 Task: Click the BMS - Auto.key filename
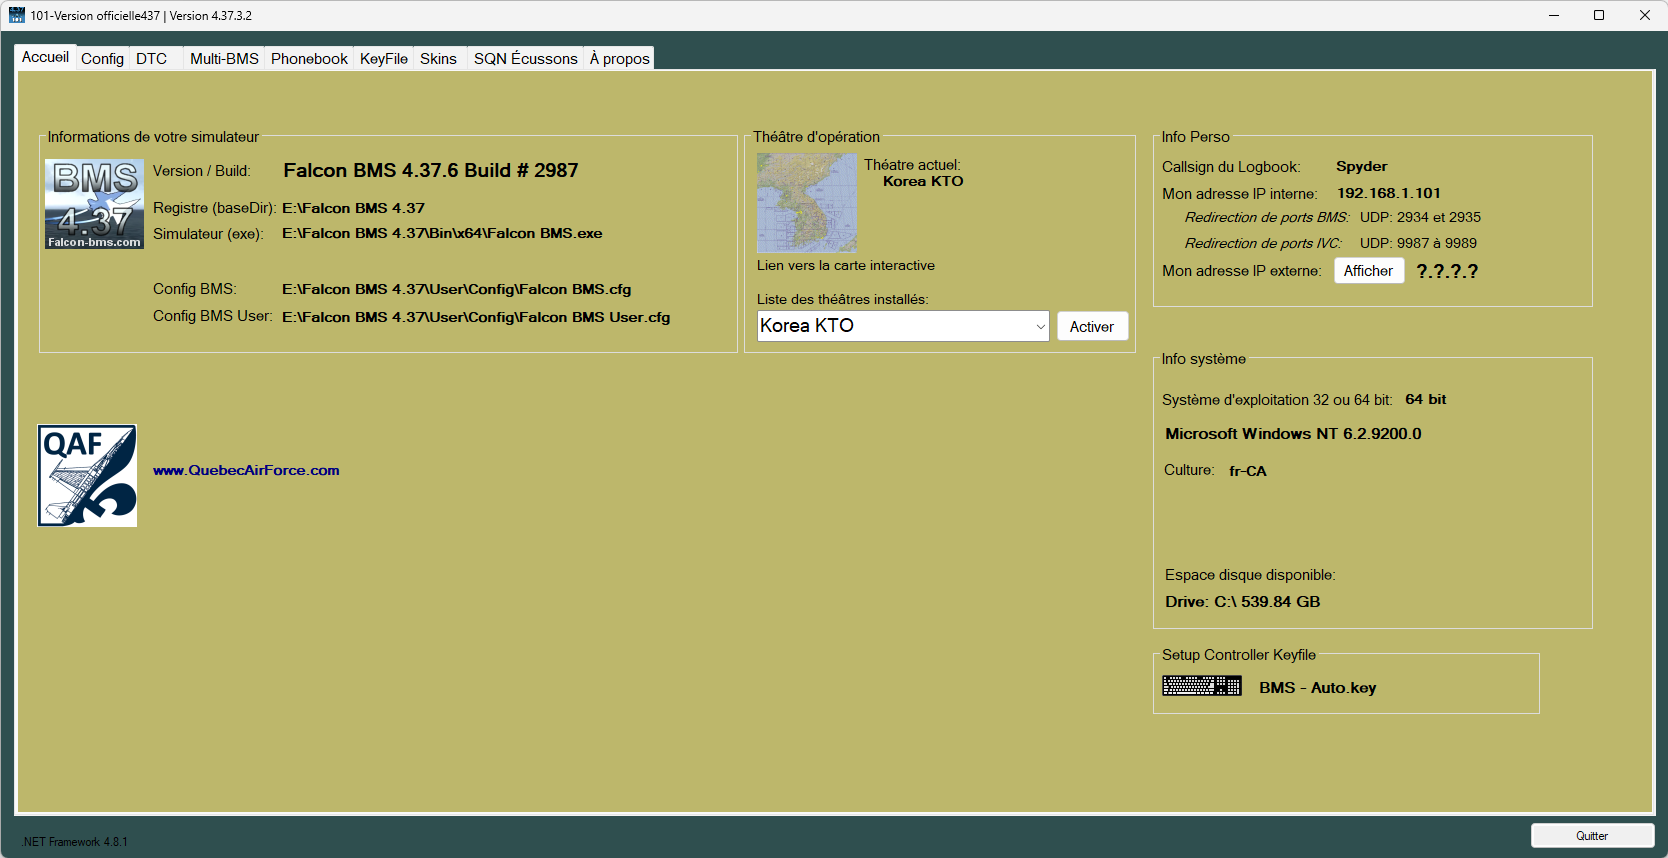[1318, 688]
